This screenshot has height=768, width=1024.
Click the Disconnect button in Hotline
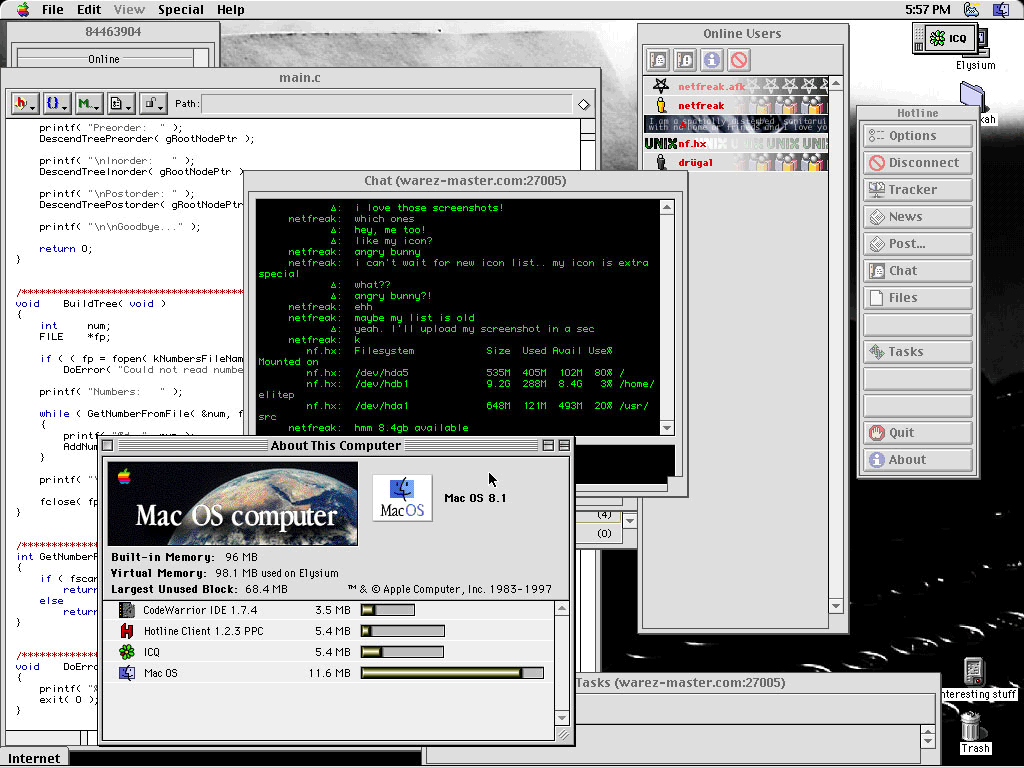pyautogui.click(x=918, y=163)
